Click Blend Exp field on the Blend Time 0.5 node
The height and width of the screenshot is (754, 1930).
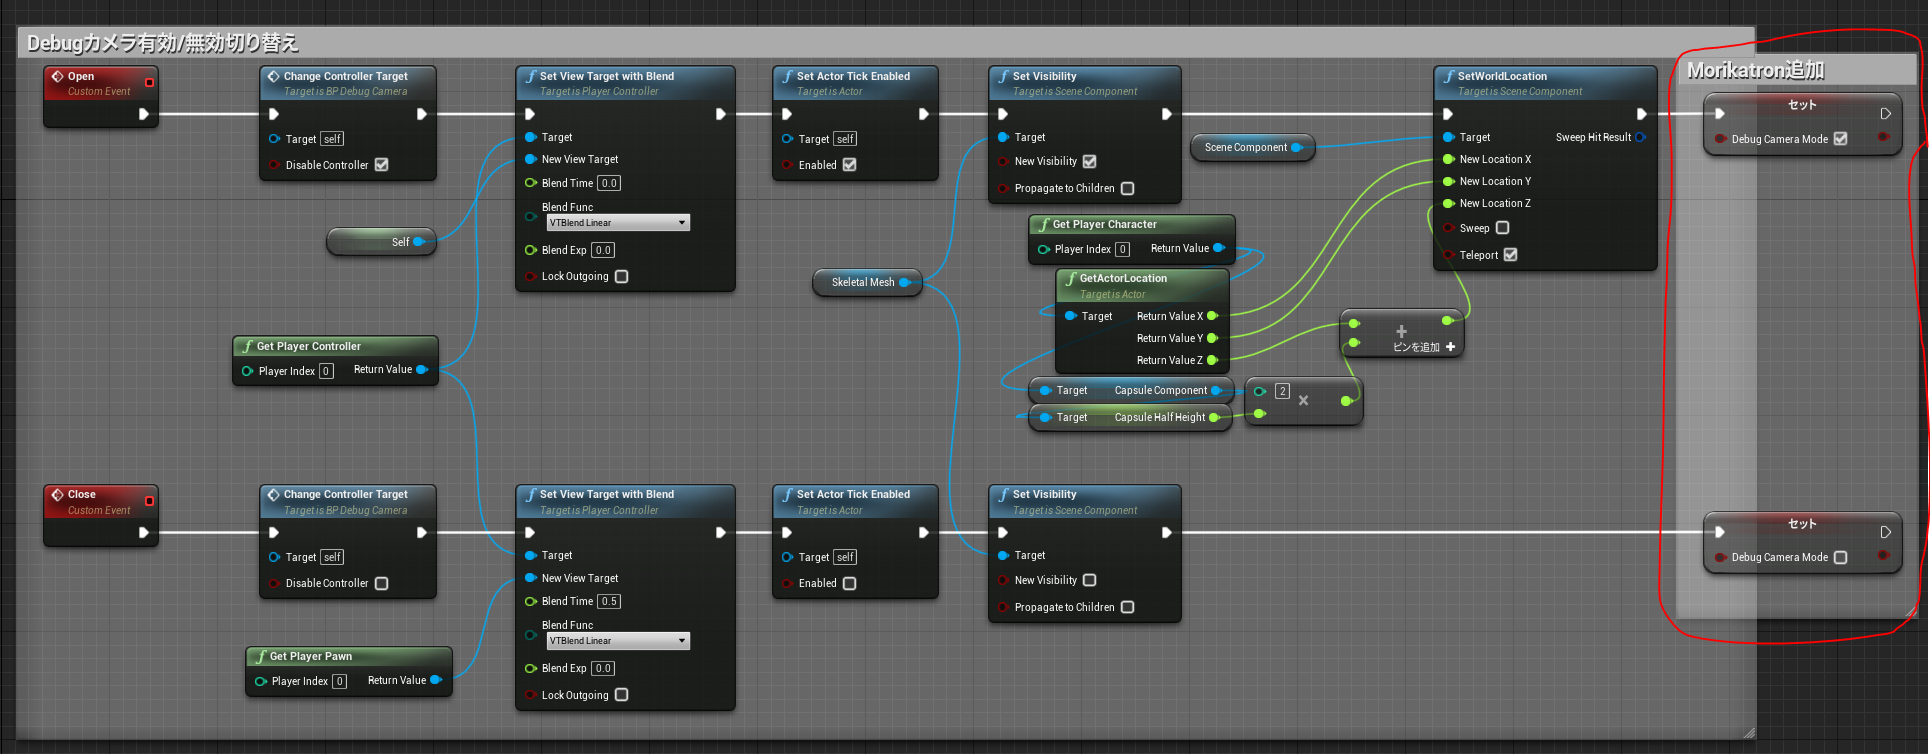pos(603,668)
